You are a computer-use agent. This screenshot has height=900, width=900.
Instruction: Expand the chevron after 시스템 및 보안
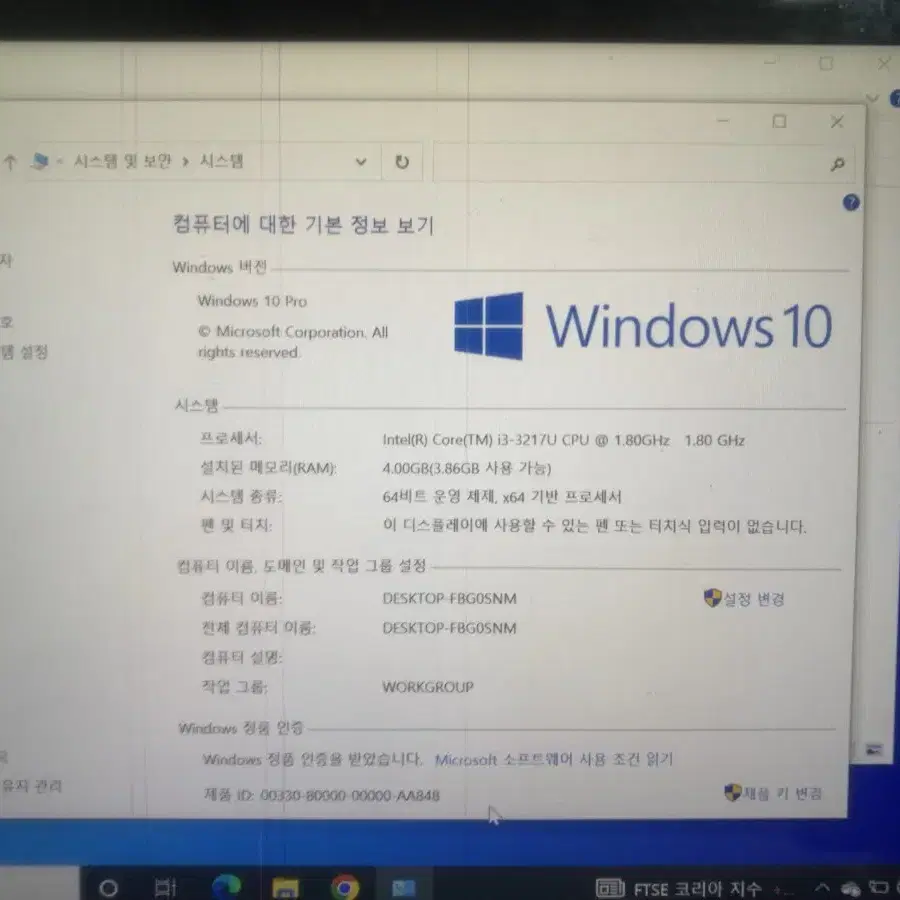[x=185, y=162]
